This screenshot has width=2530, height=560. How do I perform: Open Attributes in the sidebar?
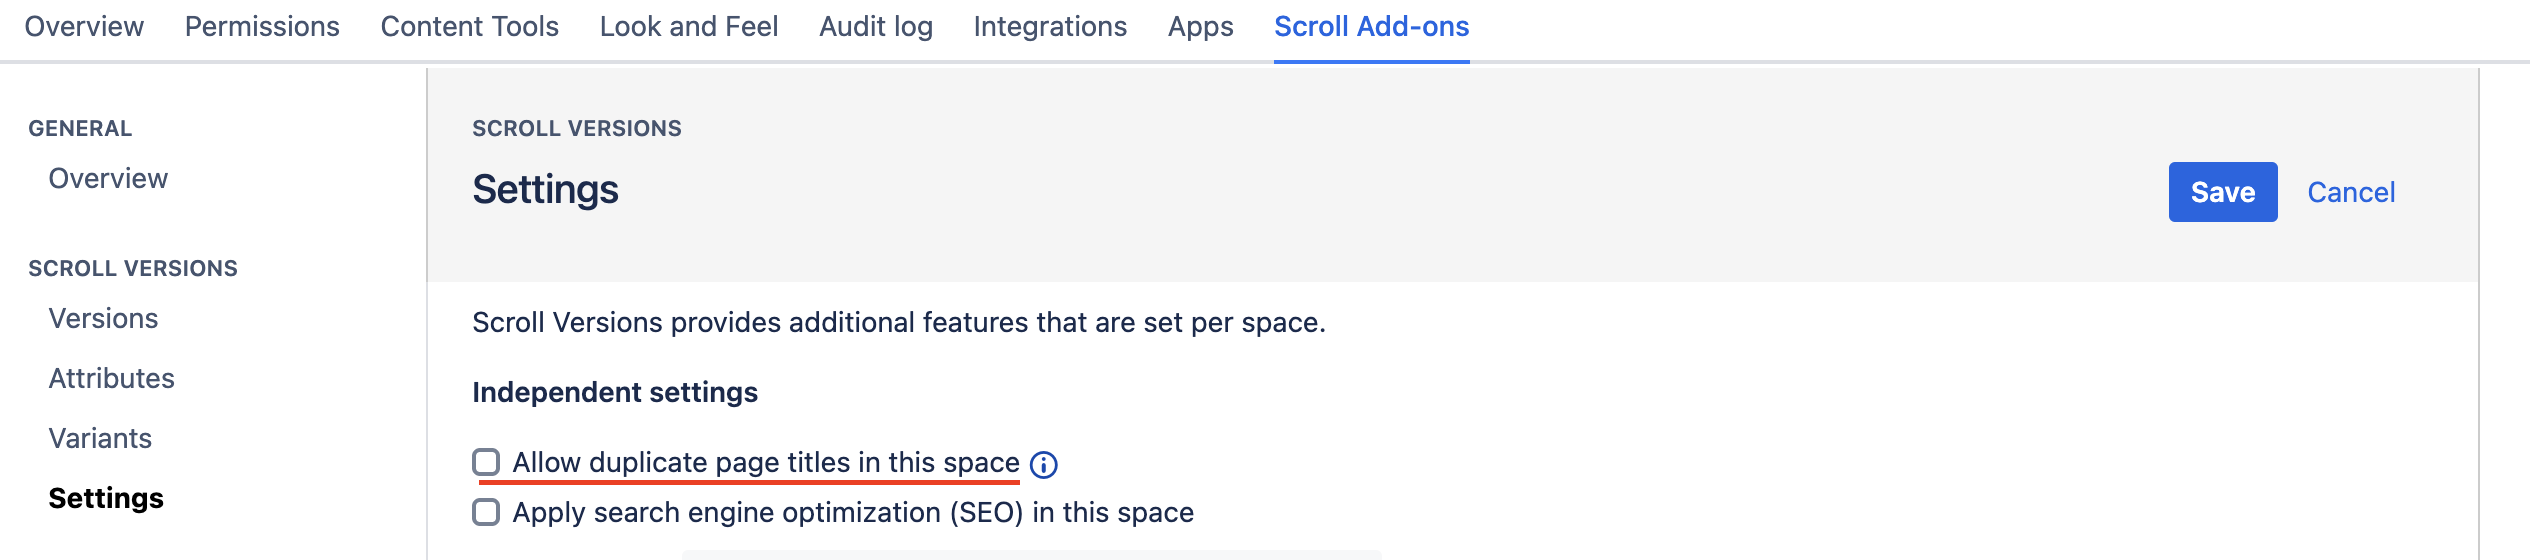(111, 379)
